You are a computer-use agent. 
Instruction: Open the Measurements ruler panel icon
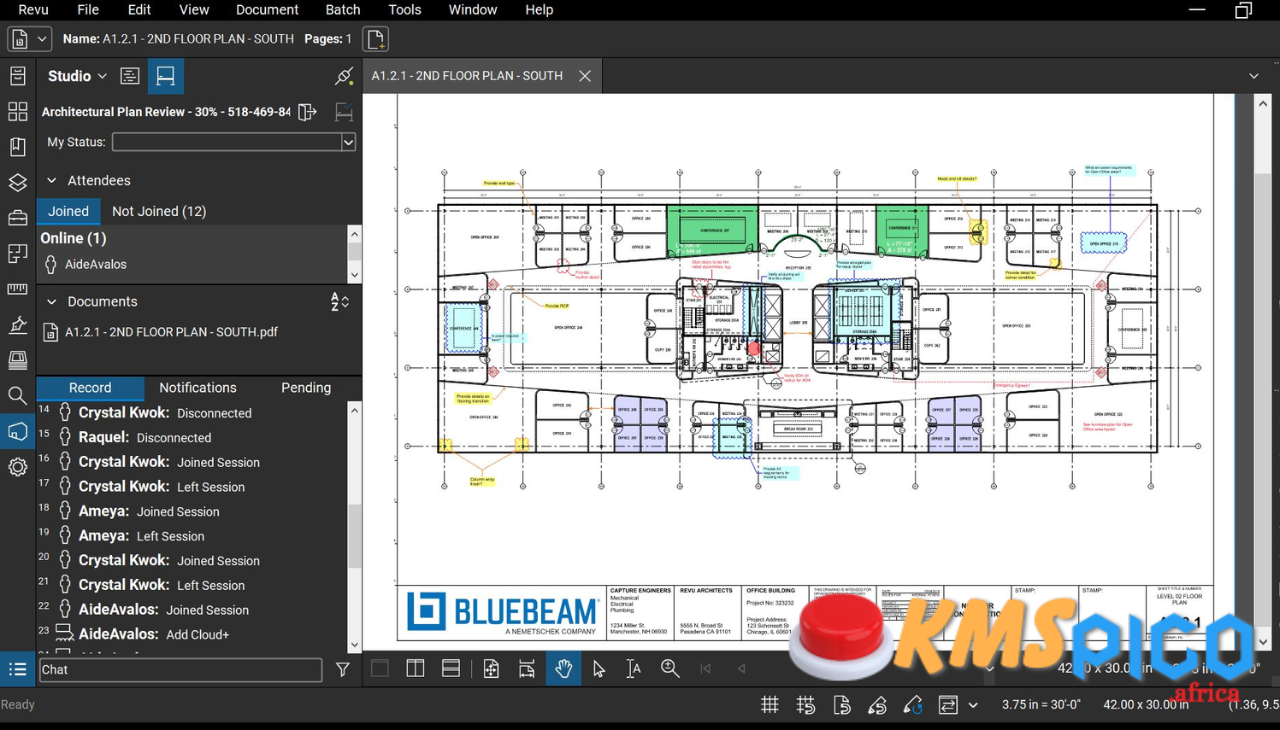click(17, 289)
